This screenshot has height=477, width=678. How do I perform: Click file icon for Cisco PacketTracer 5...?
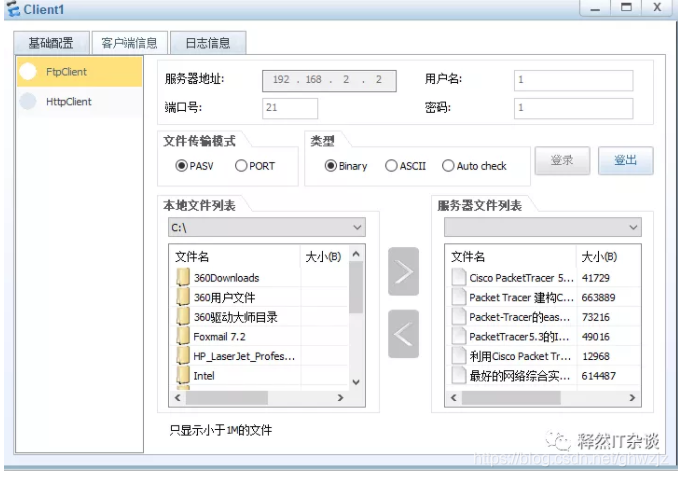[x=458, y=277]
